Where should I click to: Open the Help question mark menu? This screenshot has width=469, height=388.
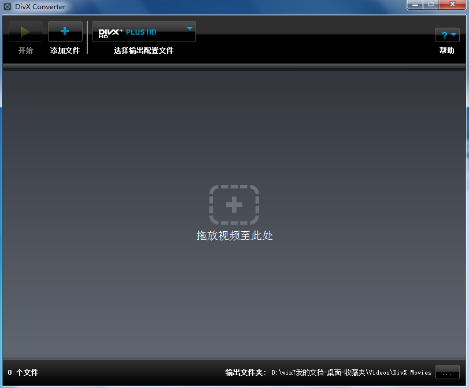point(447,35)
